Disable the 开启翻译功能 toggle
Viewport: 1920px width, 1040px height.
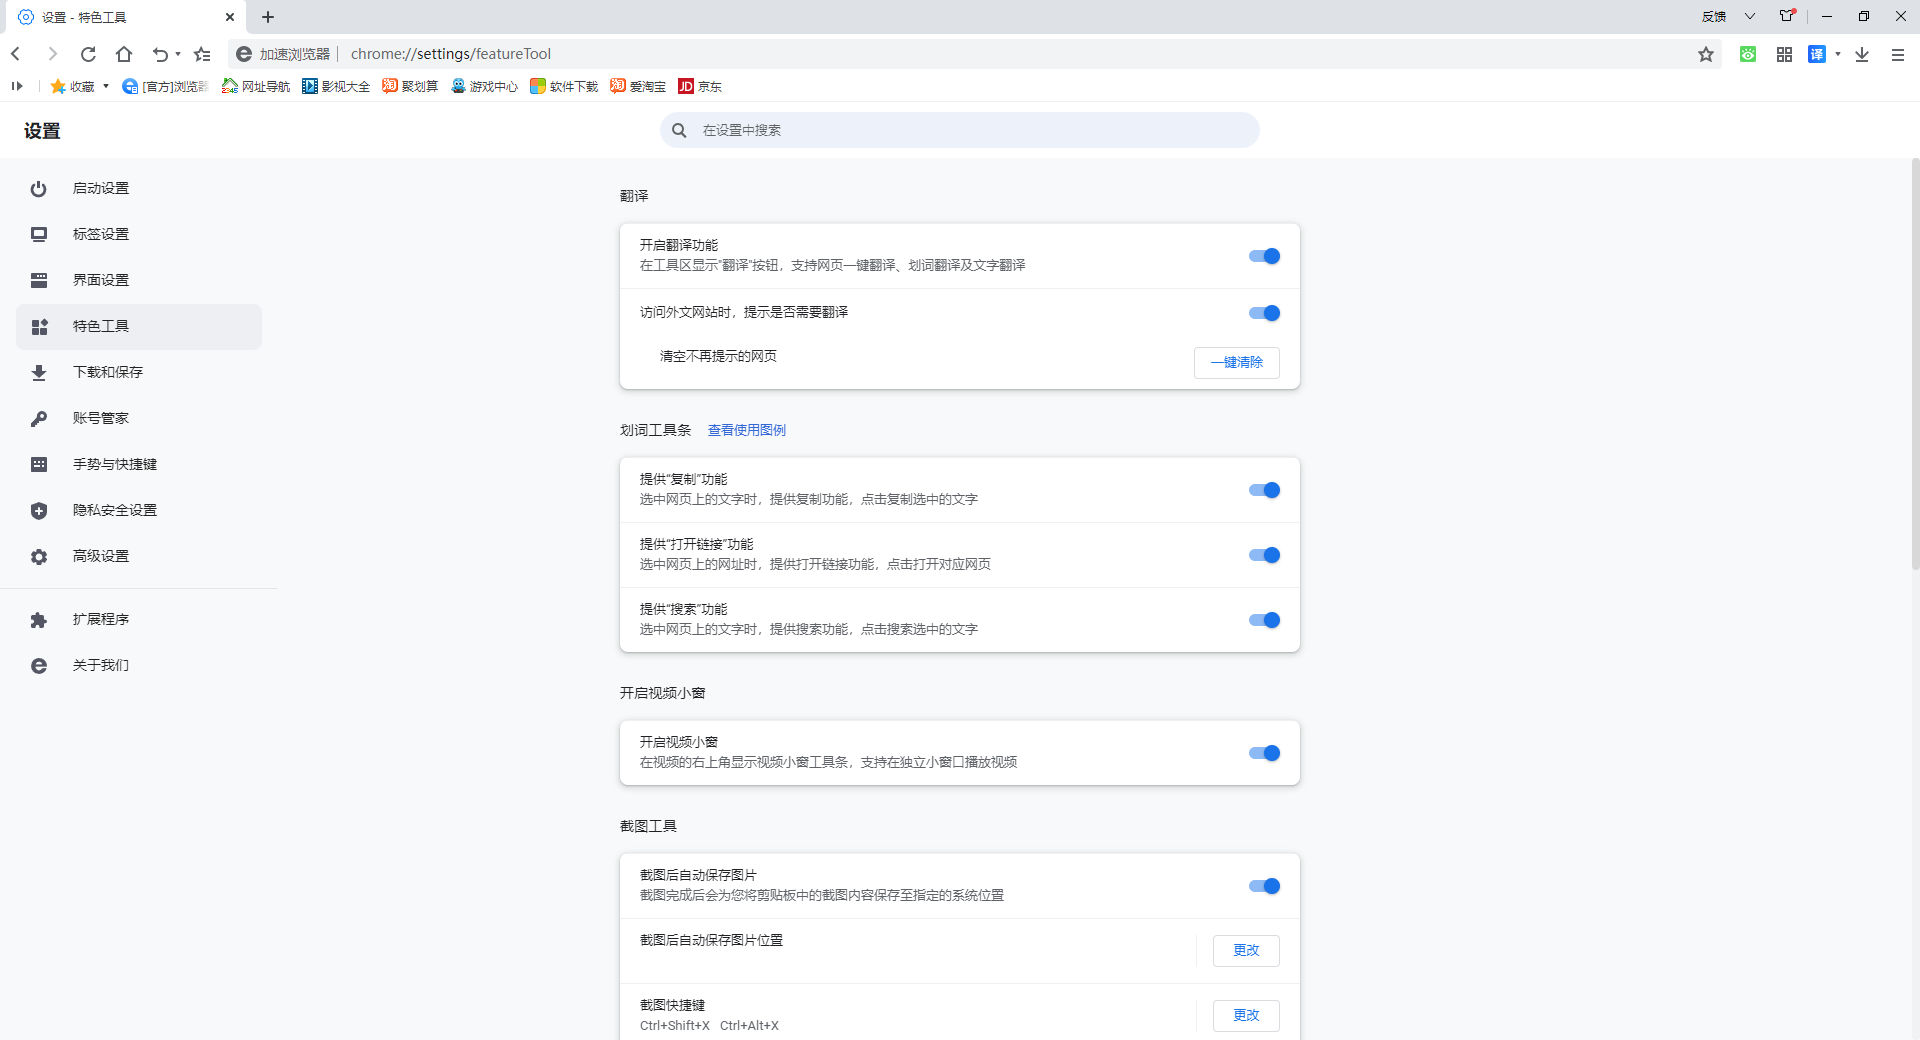coord(1265,256)
